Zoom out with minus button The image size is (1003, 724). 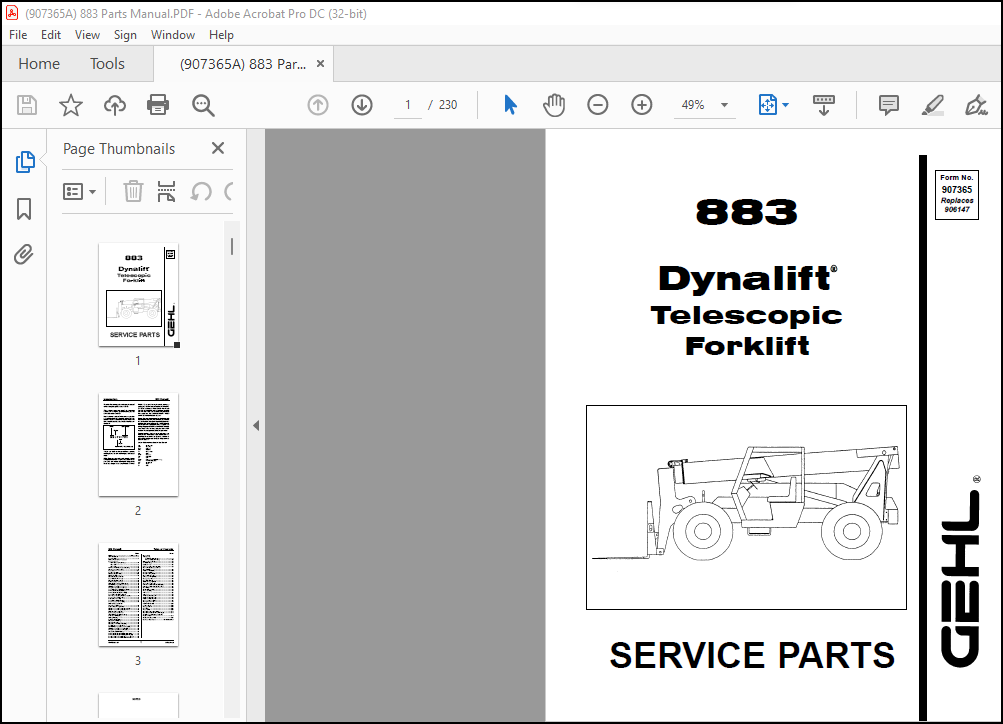click(597, 105)
